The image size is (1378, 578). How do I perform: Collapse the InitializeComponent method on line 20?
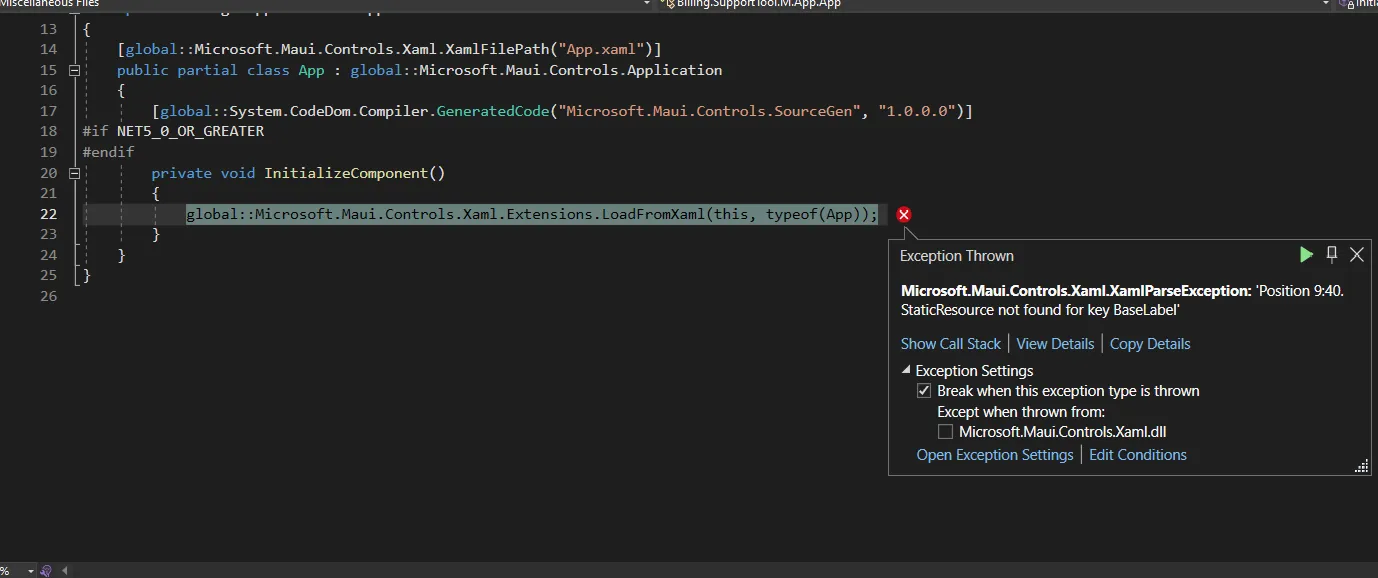pos(74,173)
